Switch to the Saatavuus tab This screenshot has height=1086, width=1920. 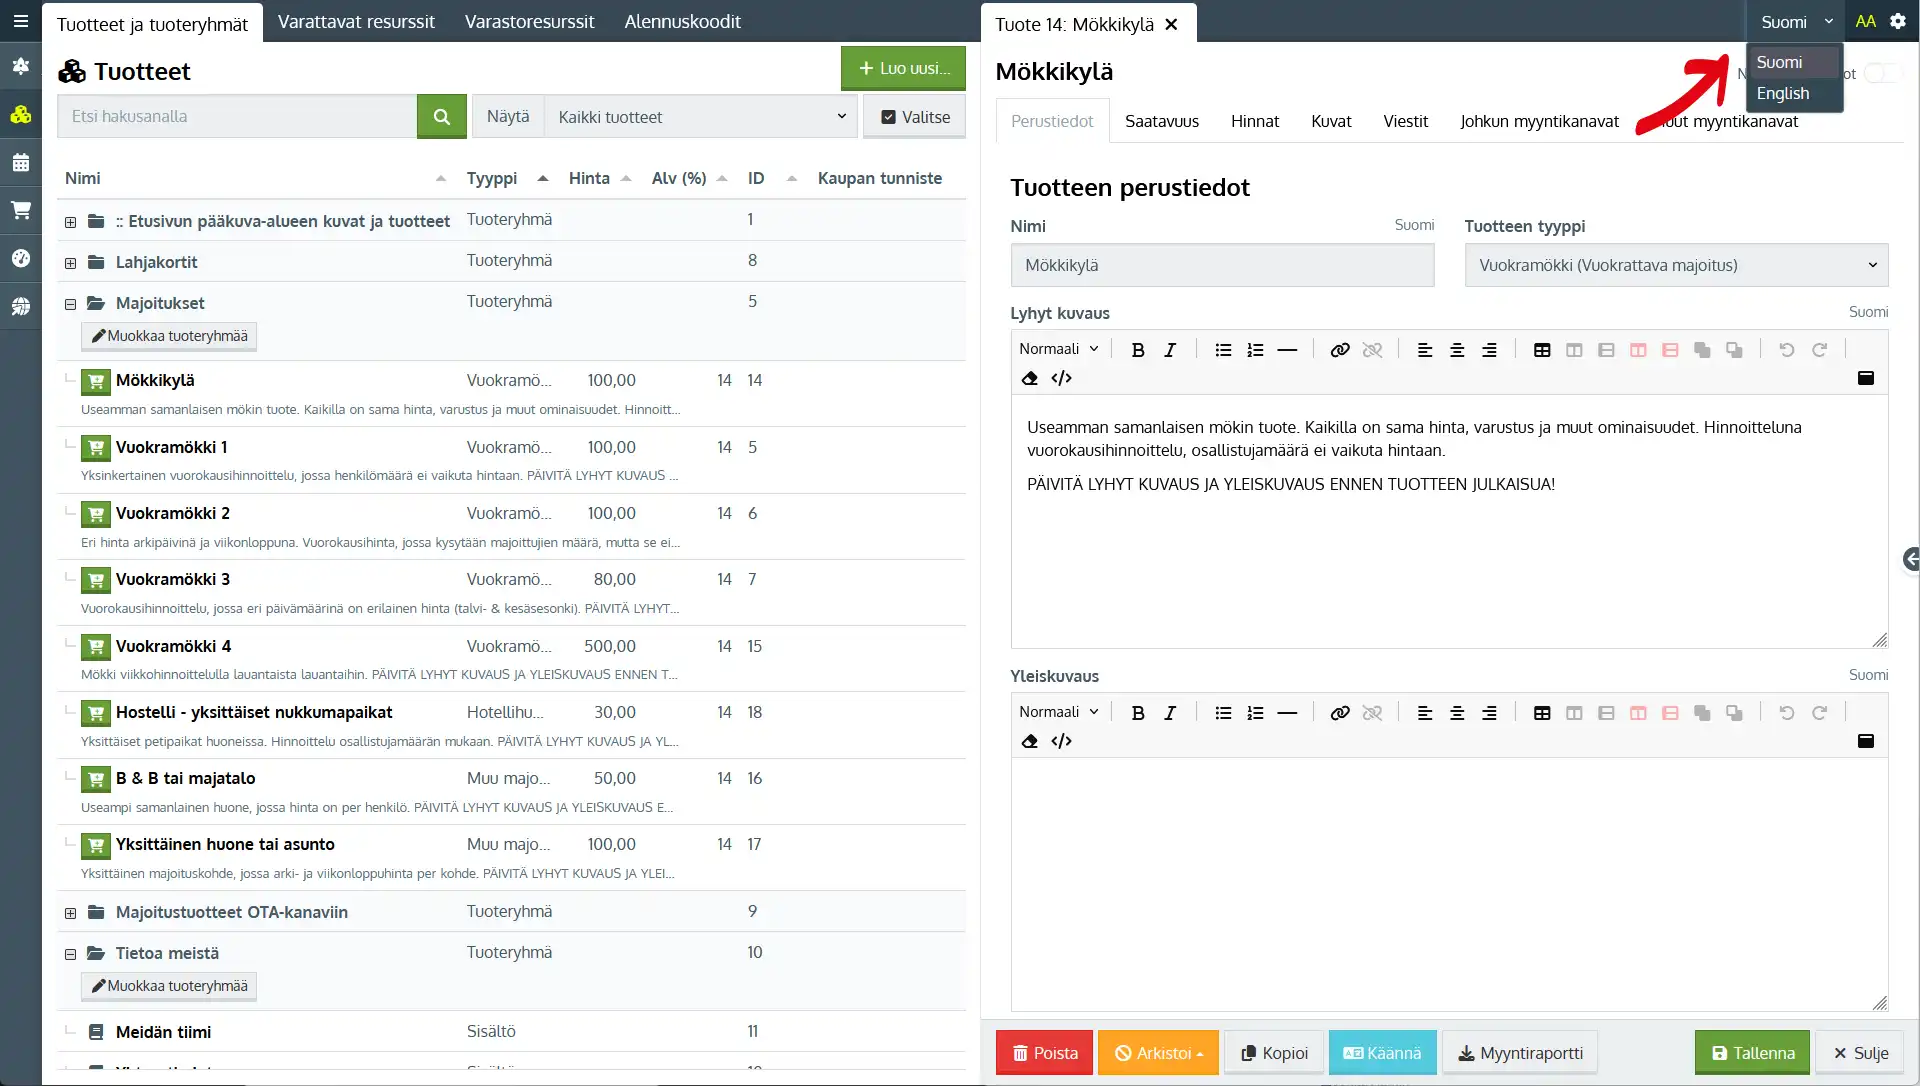pyautogui.click(x=1161, y=121)
